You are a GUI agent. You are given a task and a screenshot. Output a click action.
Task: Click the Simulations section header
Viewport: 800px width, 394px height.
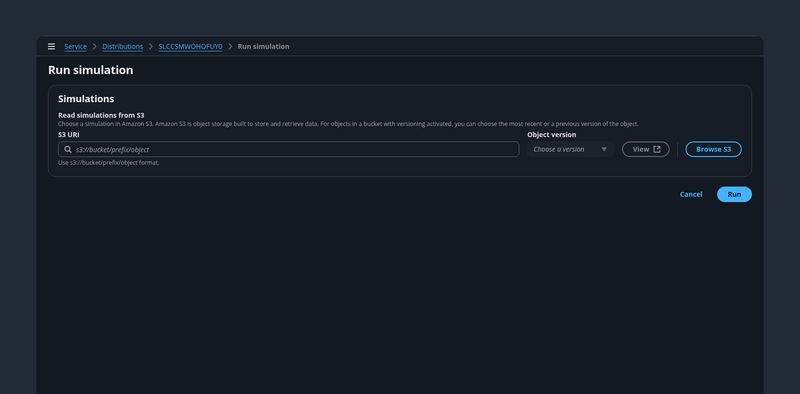86,99
